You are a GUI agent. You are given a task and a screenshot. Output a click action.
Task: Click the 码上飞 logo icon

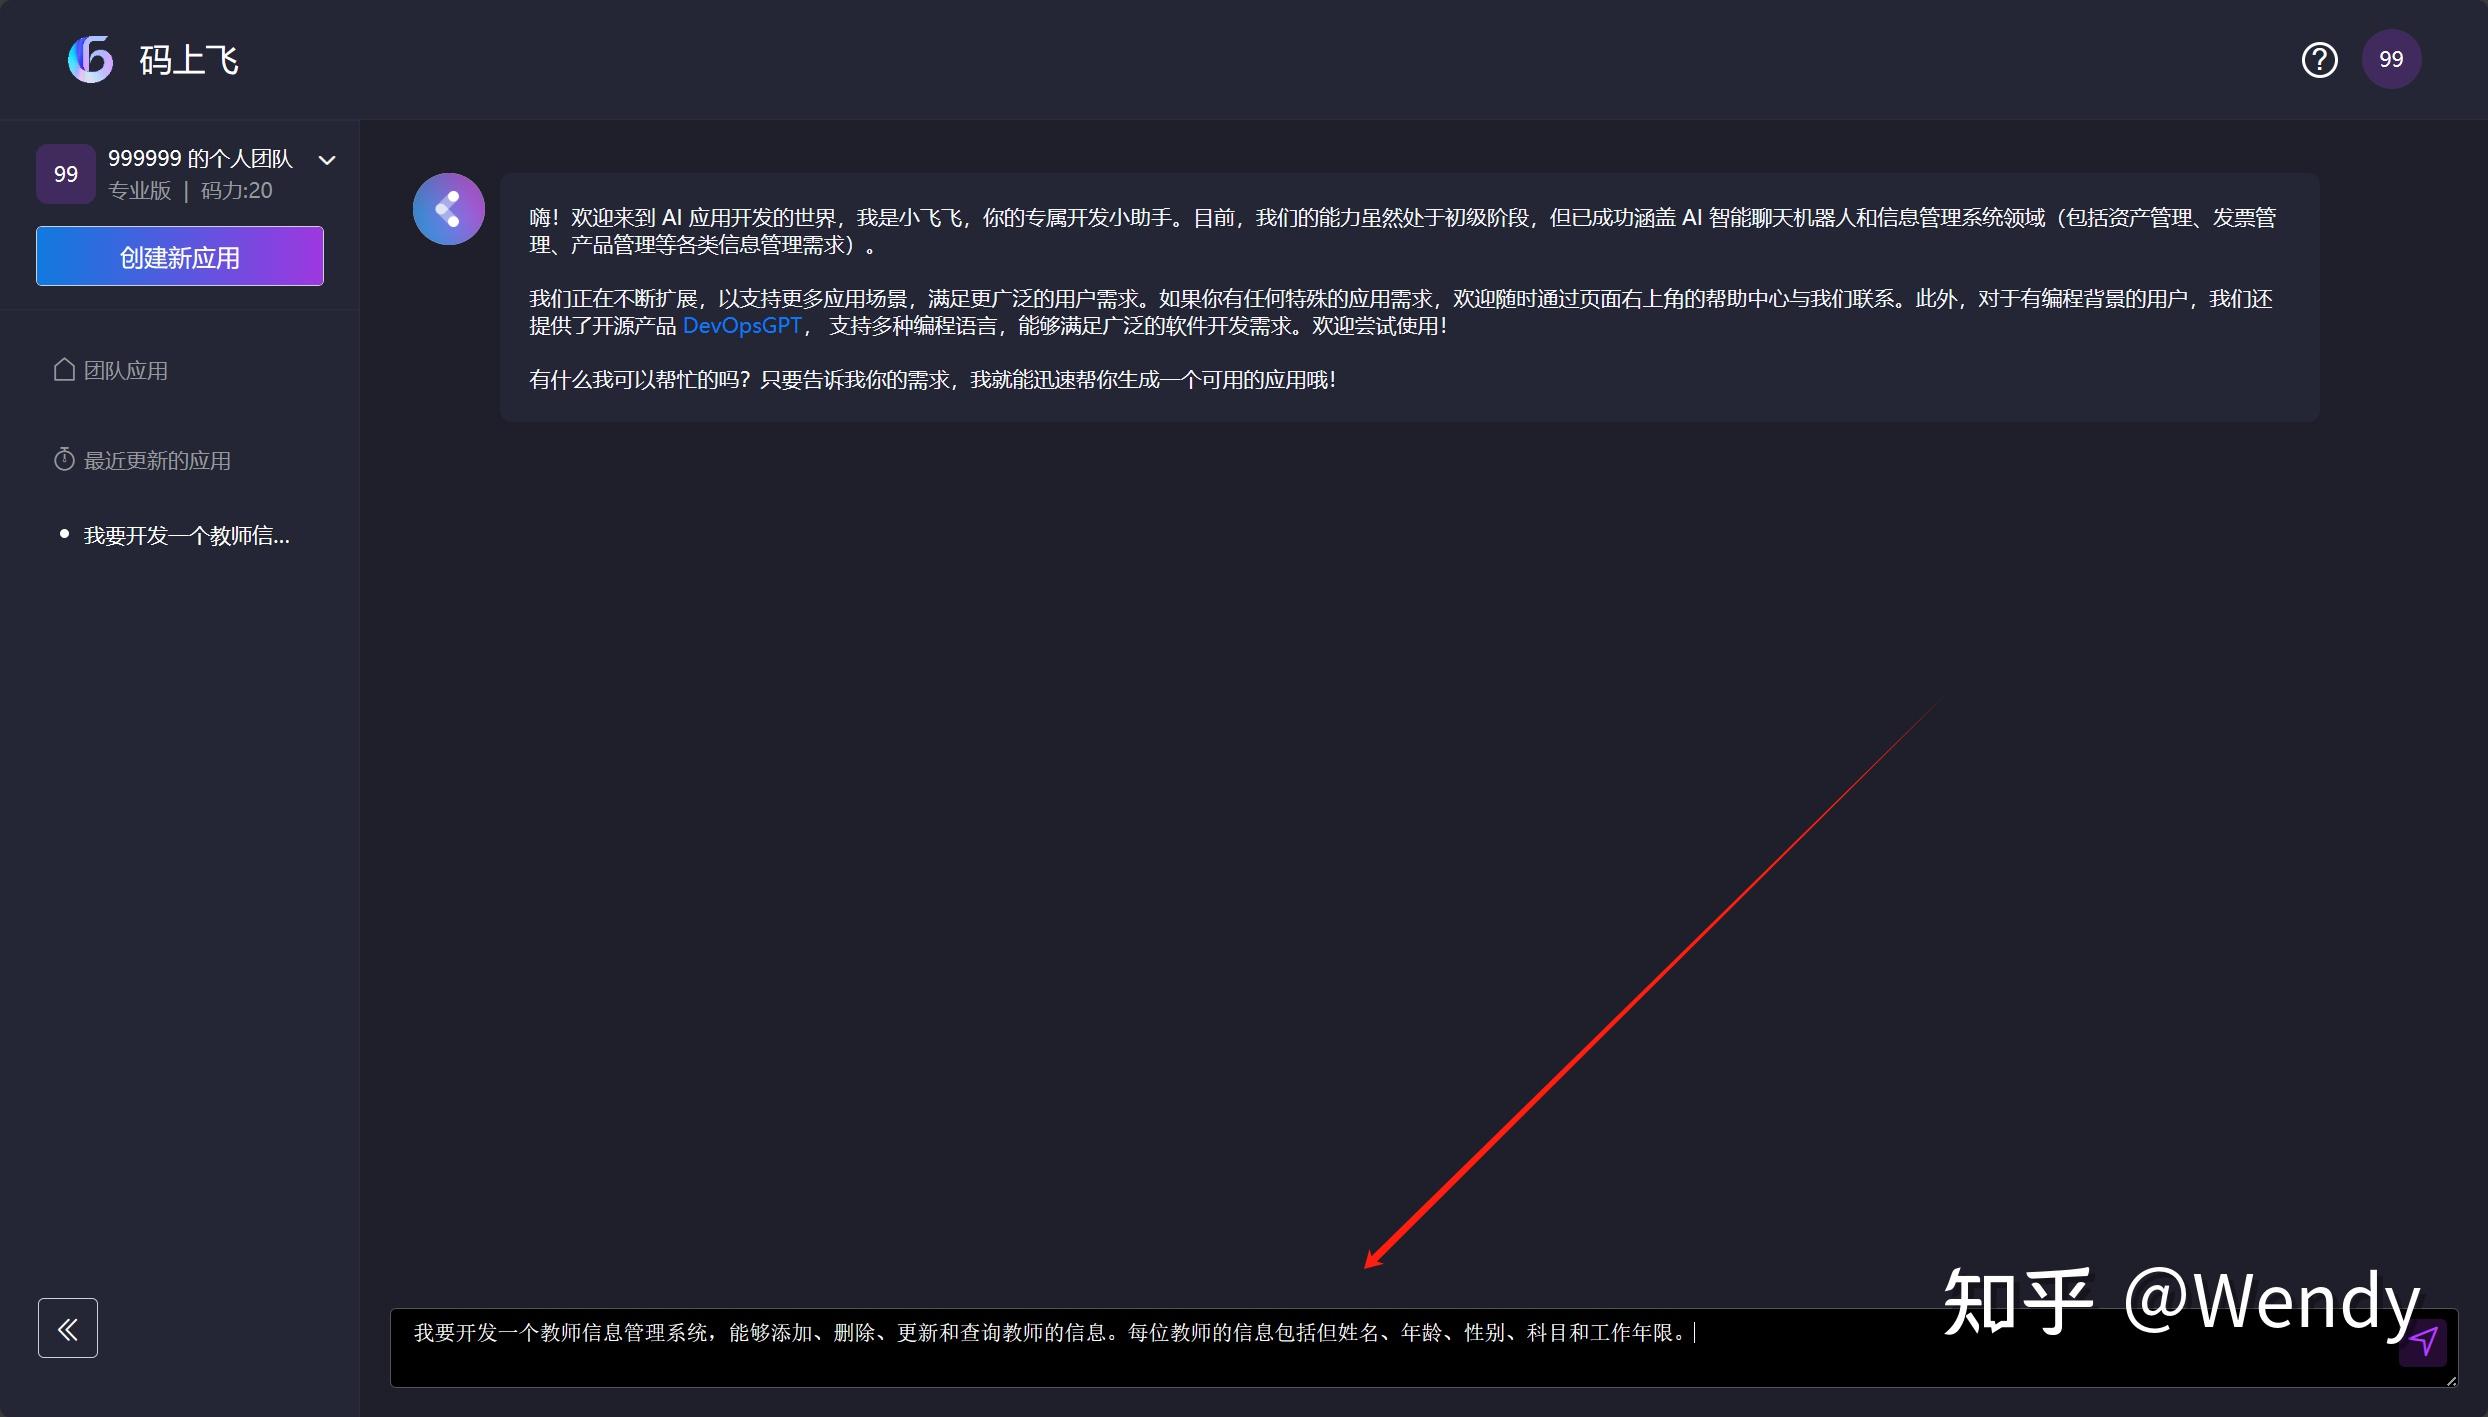(x=89, y=59)
